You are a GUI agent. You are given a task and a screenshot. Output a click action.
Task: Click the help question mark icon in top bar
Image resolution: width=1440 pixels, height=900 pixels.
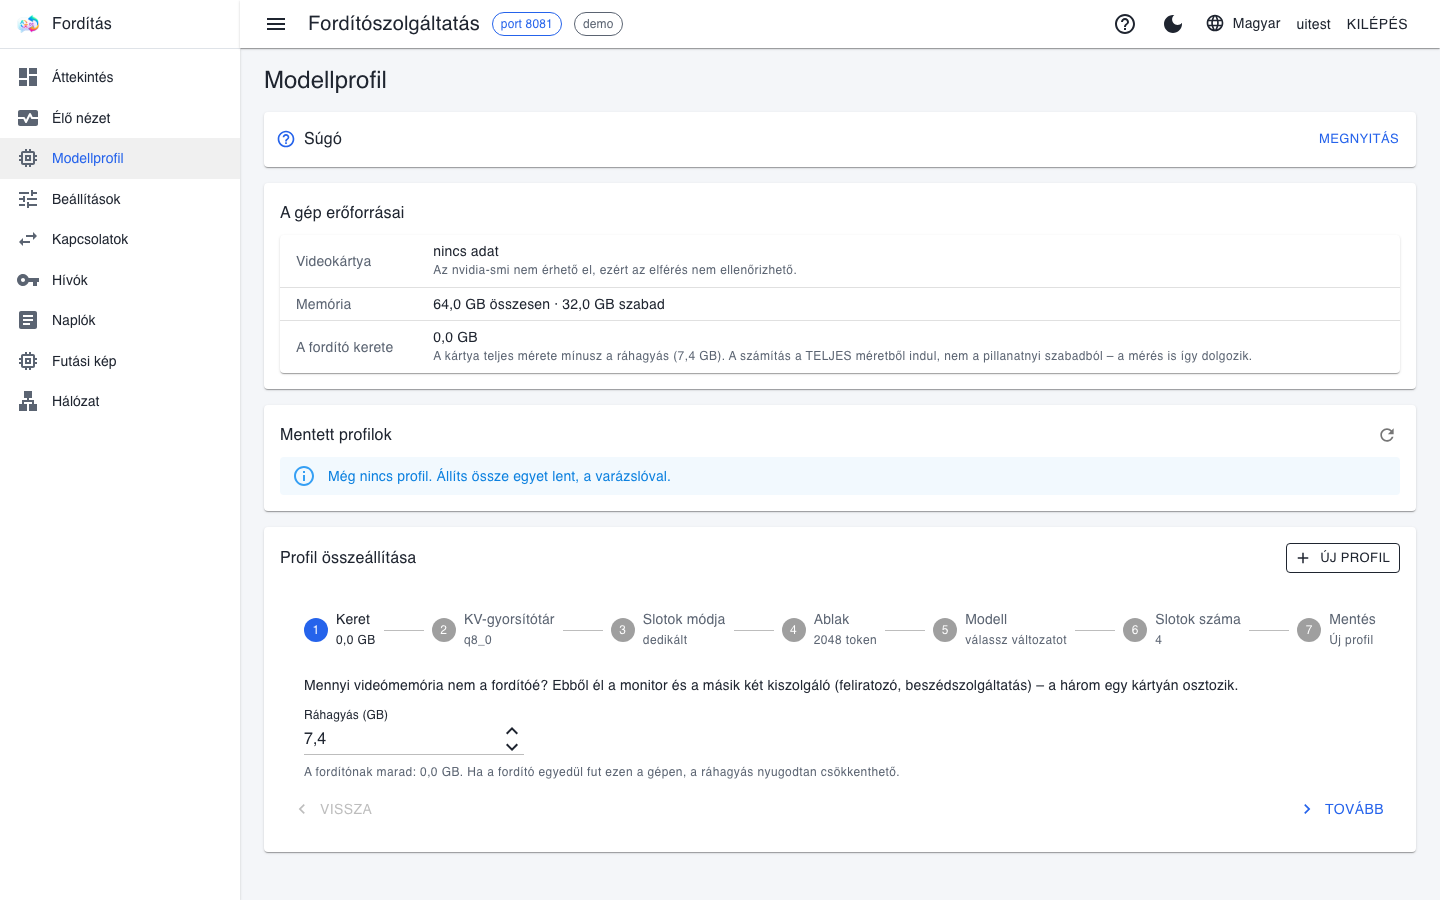click(1125, 24)
